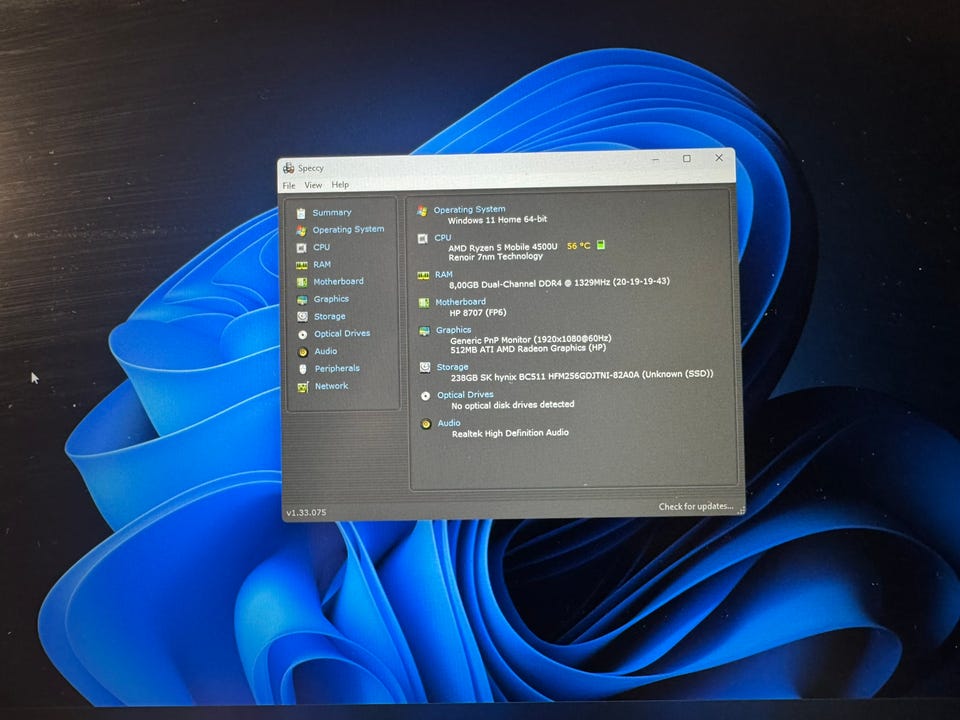Click the Graphics icon in summary pane
Screen dimensions: 960x720
tap(424, 331)
